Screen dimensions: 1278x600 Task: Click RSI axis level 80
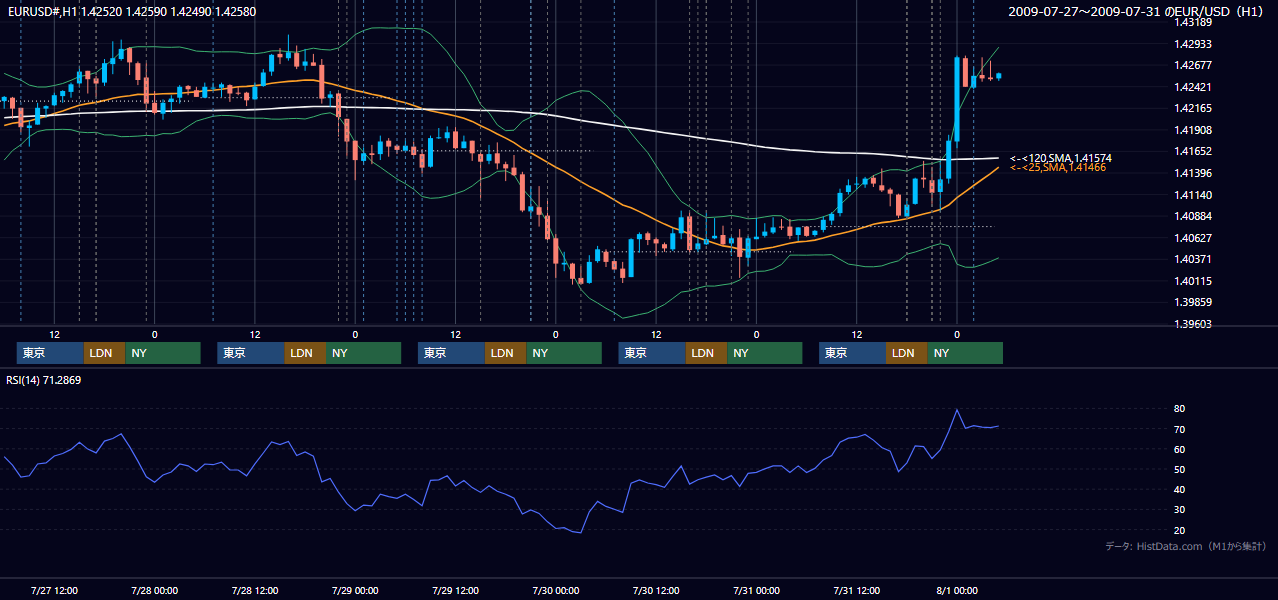1180,409
